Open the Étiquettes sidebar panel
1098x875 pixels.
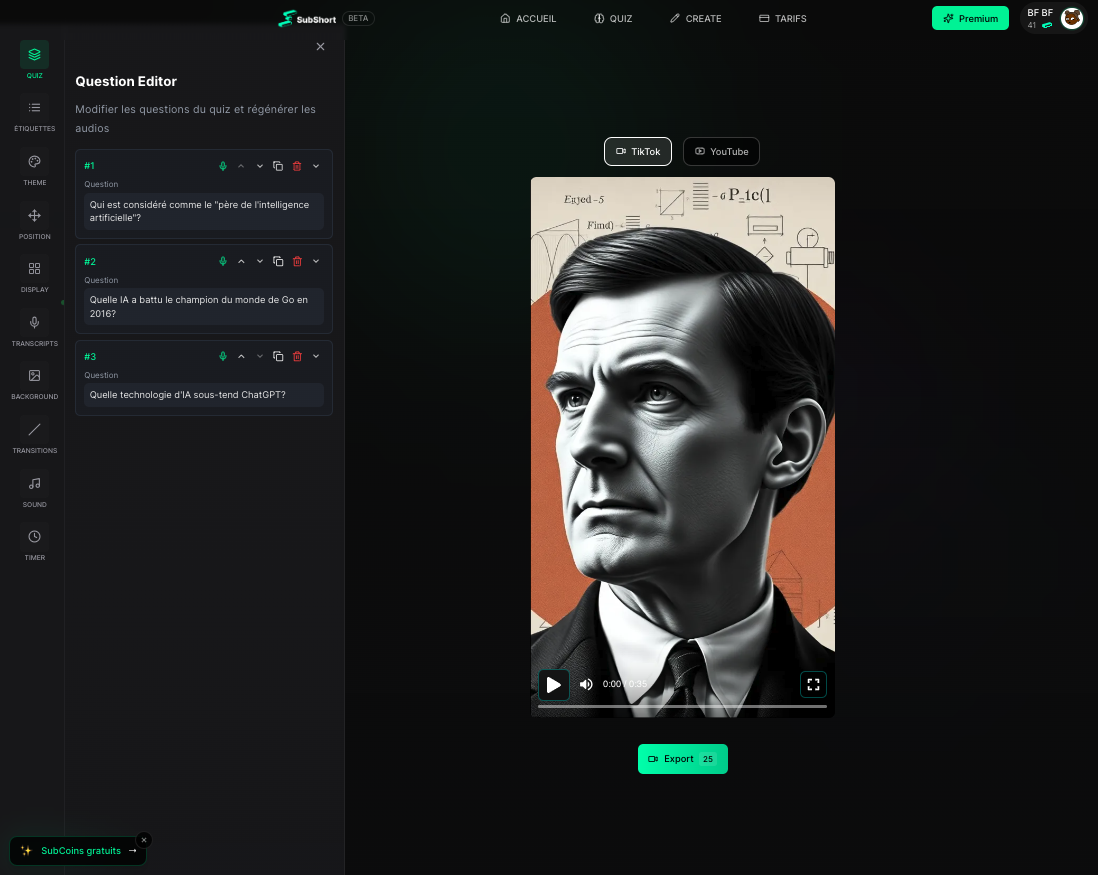[x=34, y=114]
